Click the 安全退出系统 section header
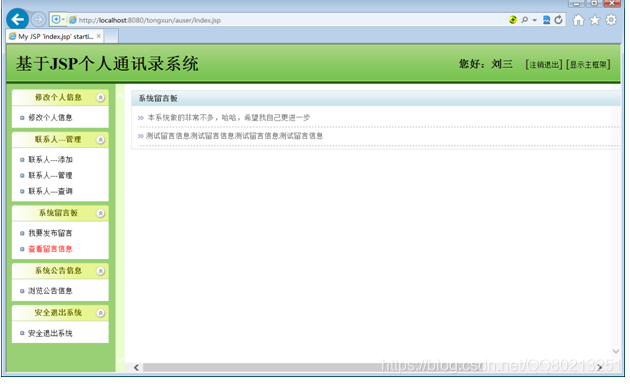 tap(60, 313)
